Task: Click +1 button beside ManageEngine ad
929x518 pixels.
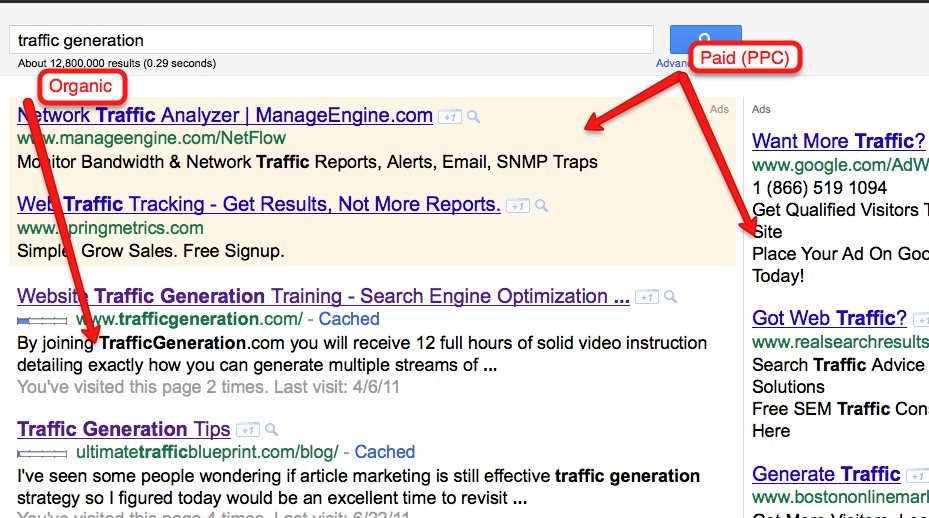Action: tap(450, 117)
